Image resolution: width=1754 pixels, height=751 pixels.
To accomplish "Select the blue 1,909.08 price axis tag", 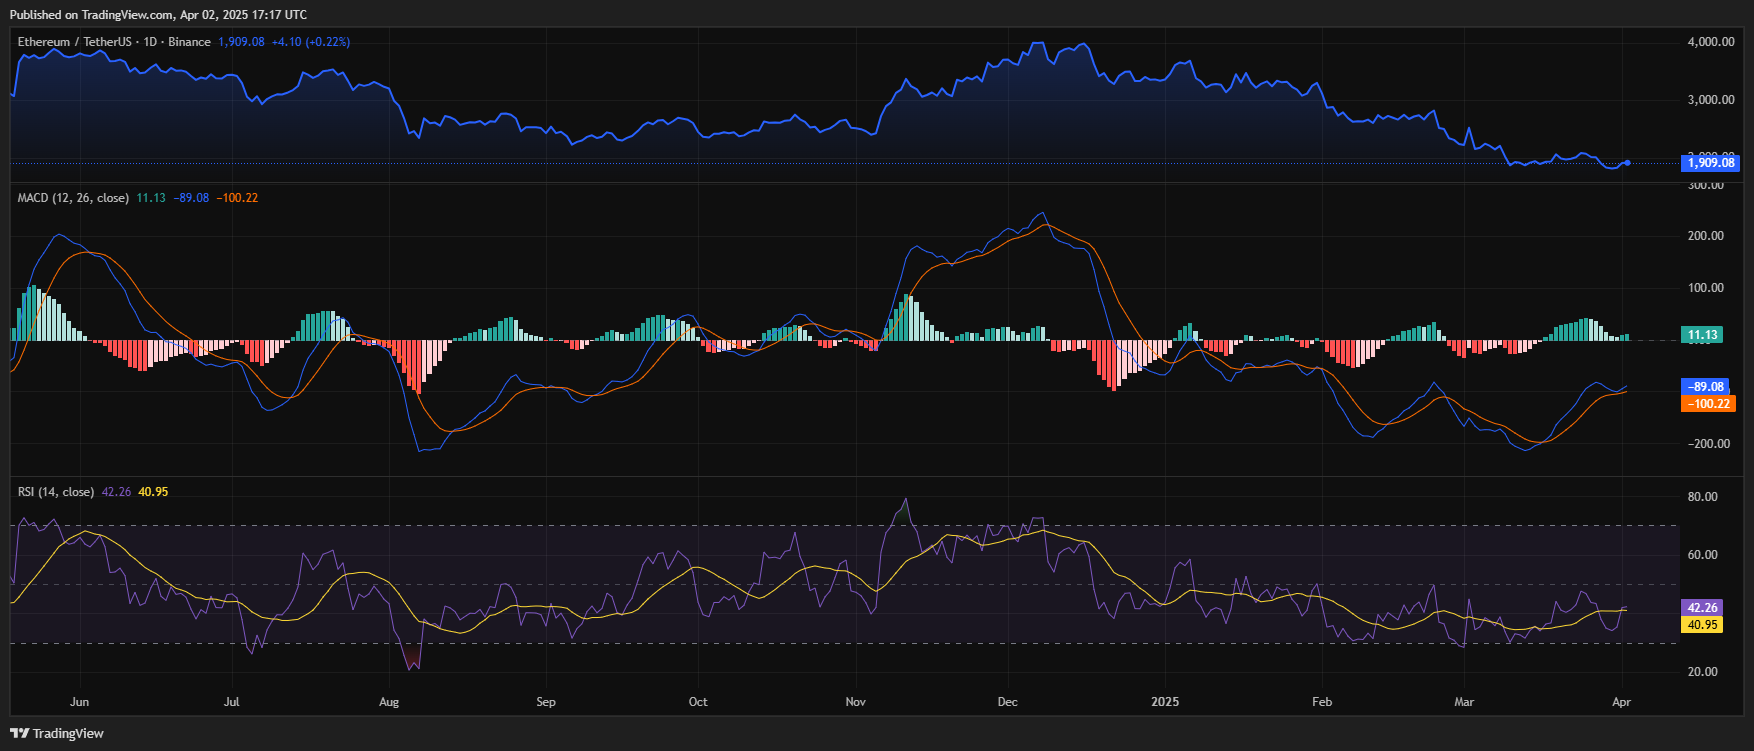I will coord(1710,163).
